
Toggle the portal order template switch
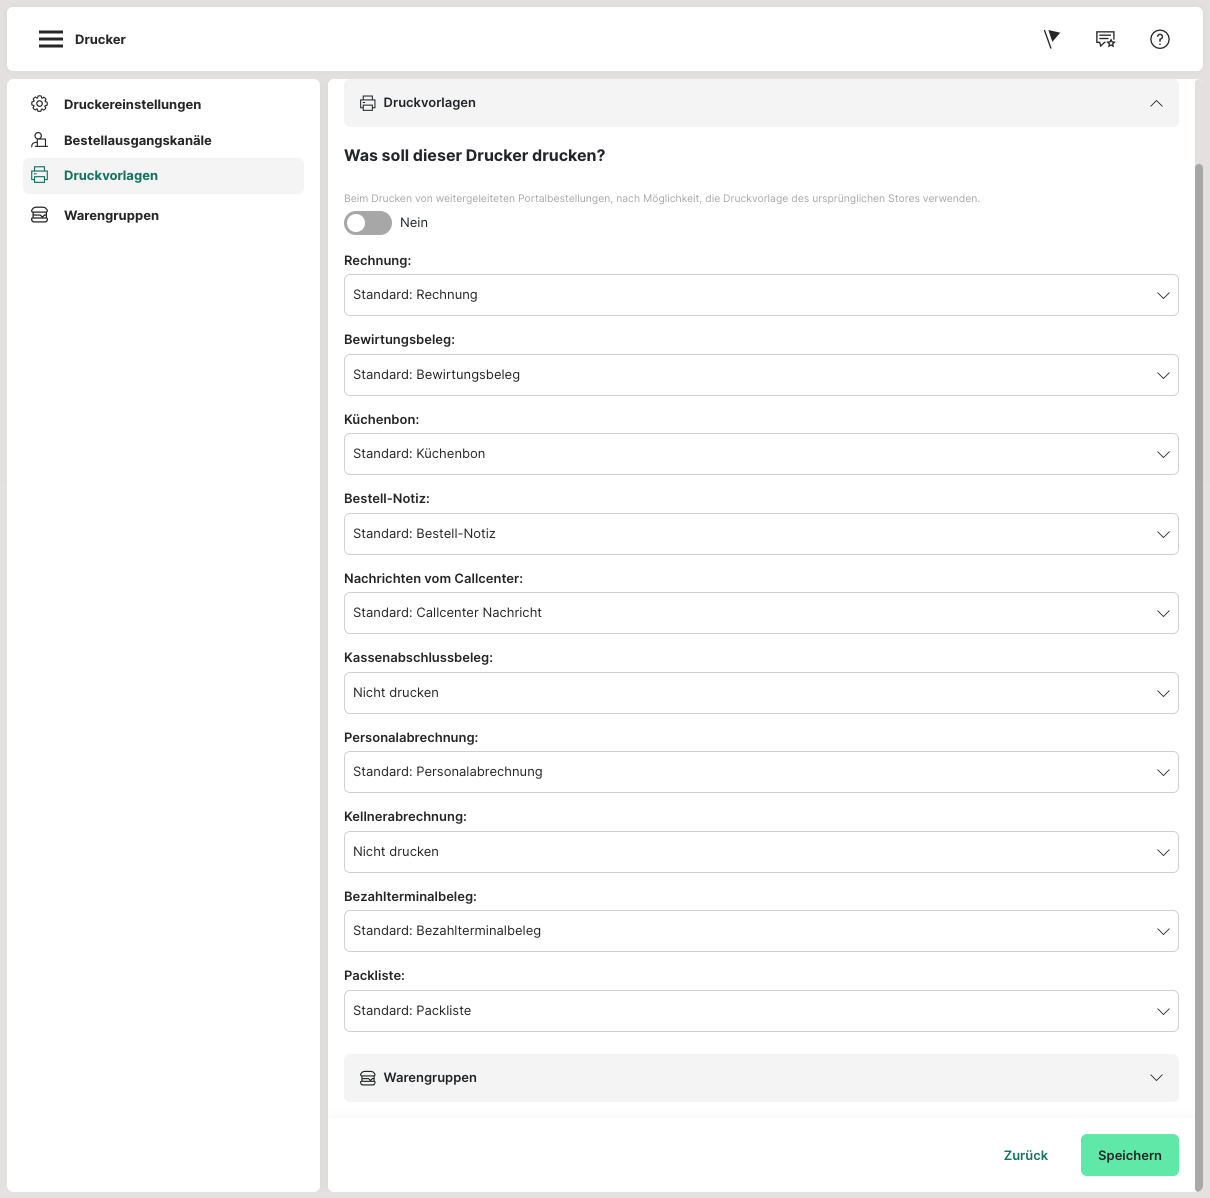click(x=368, y=223)
